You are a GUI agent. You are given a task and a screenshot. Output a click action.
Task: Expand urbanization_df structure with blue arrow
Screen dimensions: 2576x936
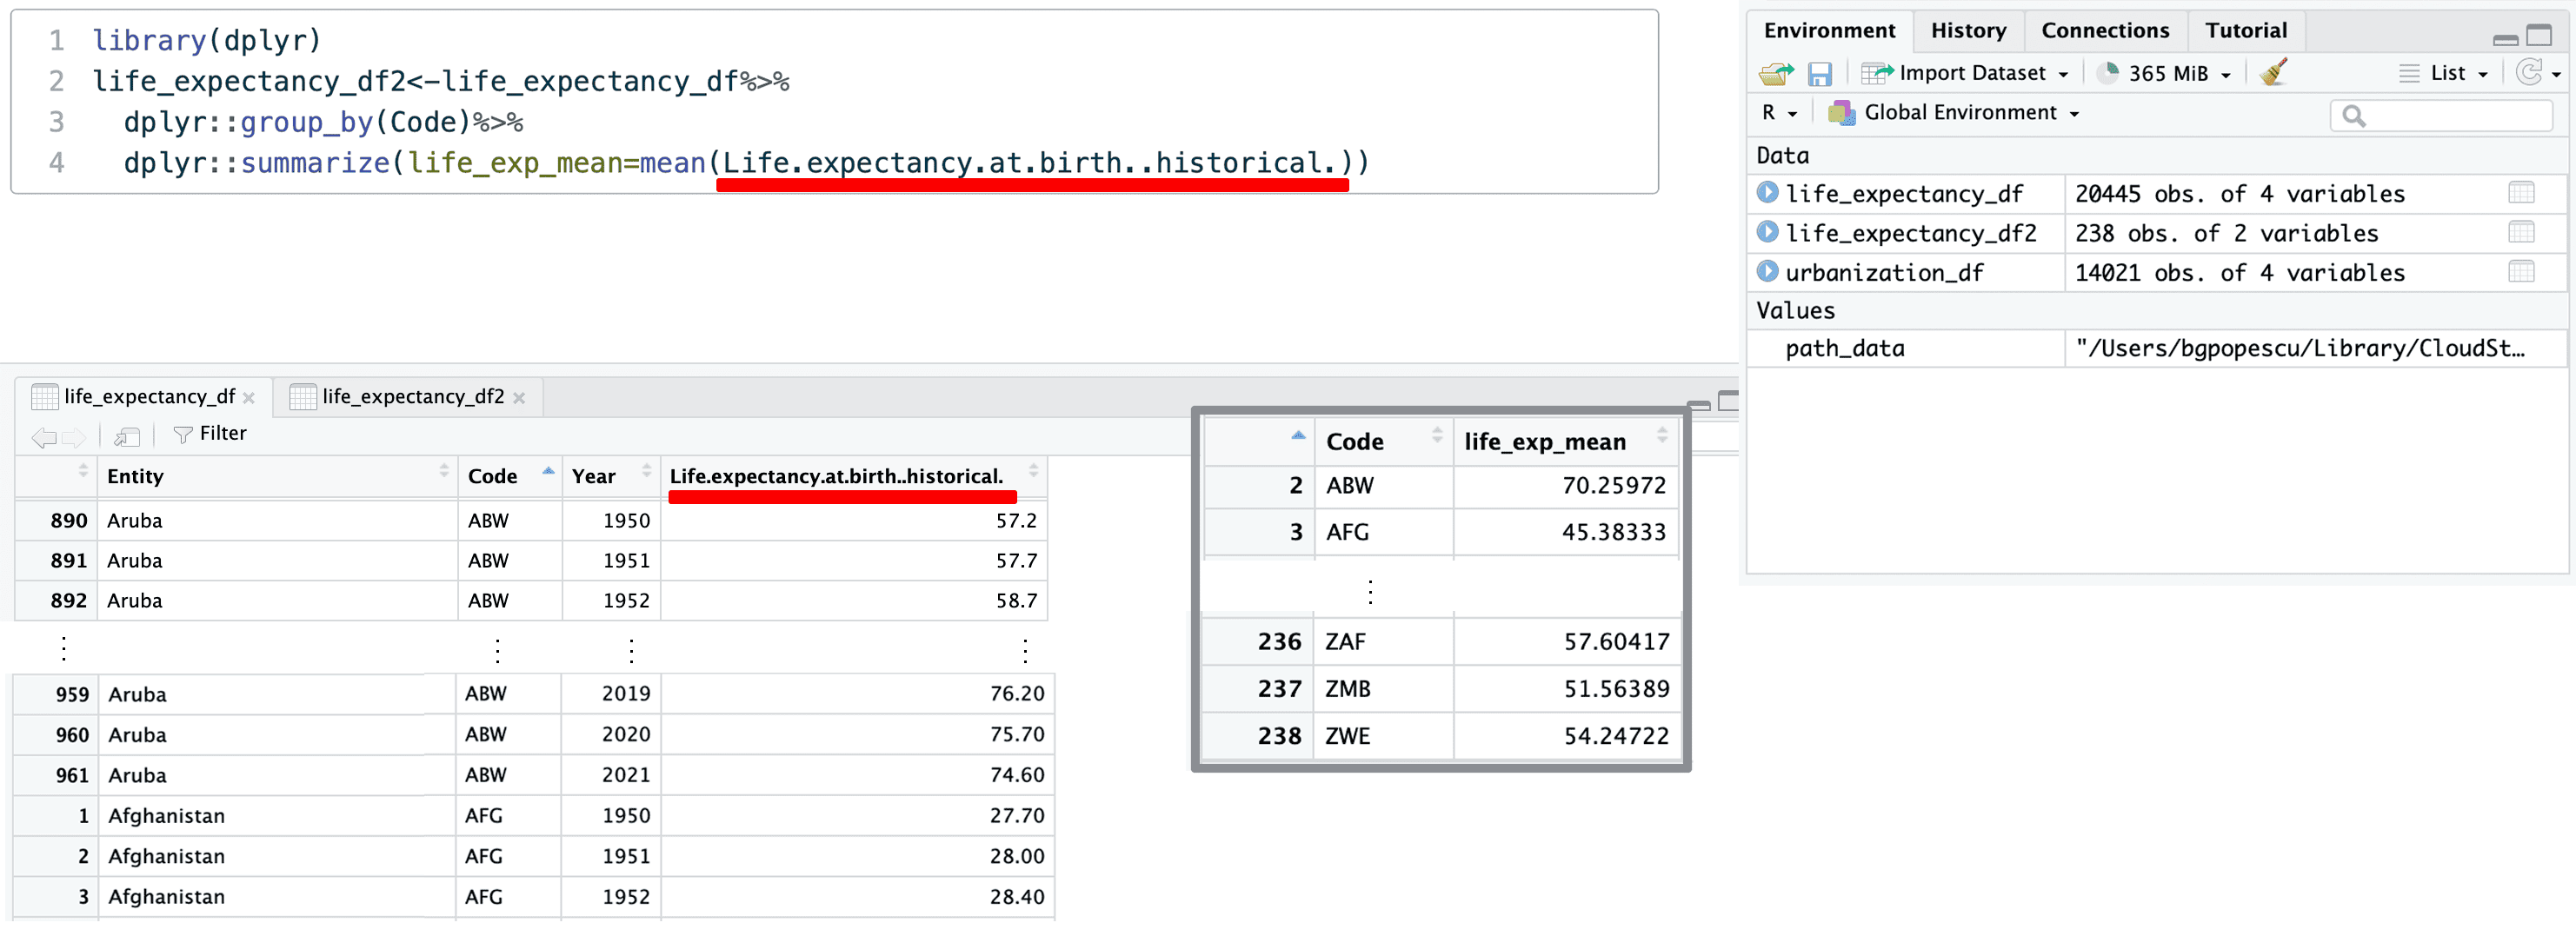tap(1767, 271)
